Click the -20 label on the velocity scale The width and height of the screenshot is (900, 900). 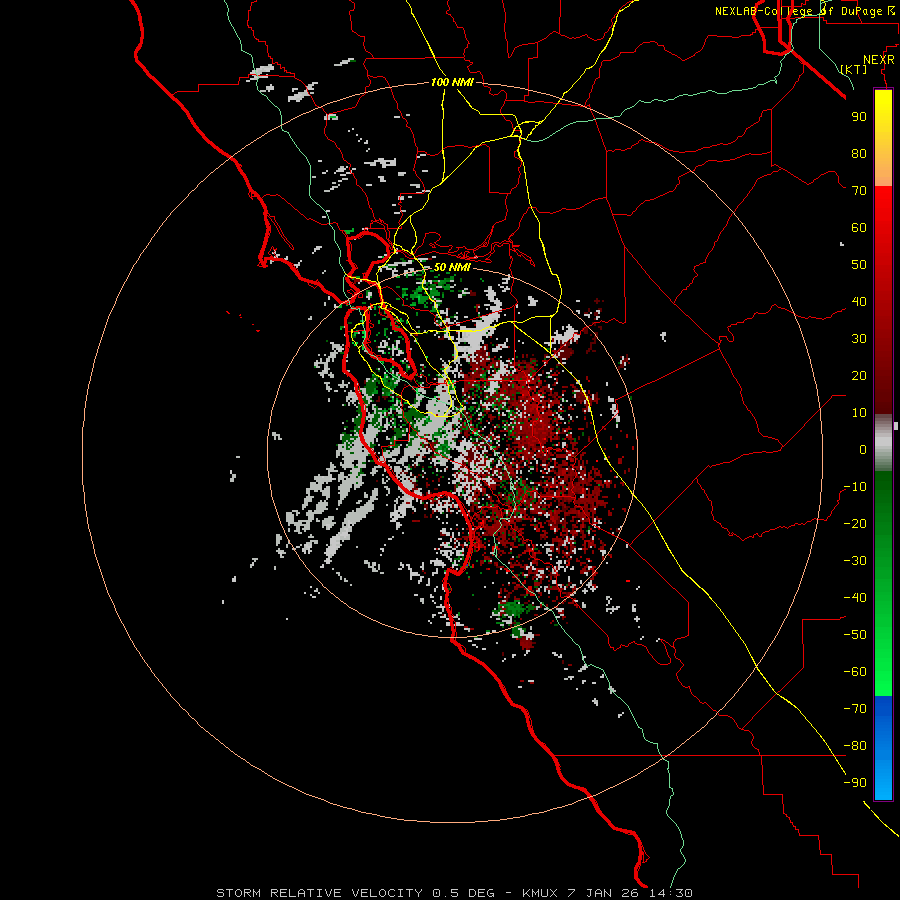click(855, 524)
